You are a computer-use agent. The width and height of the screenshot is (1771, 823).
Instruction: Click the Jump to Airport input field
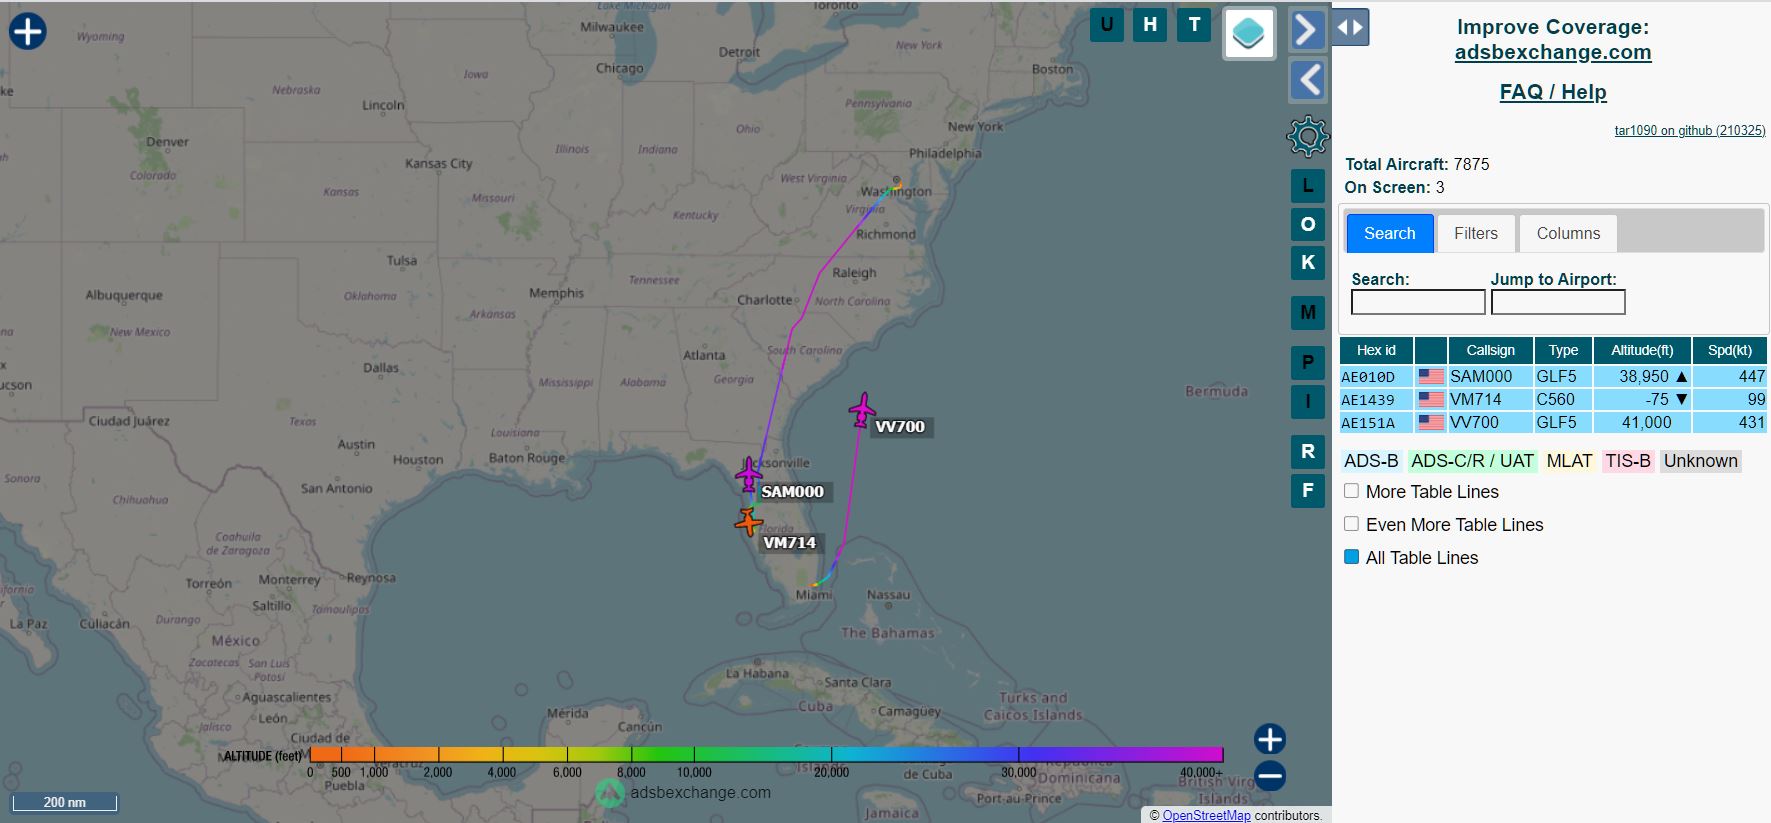click(1558, 302)
